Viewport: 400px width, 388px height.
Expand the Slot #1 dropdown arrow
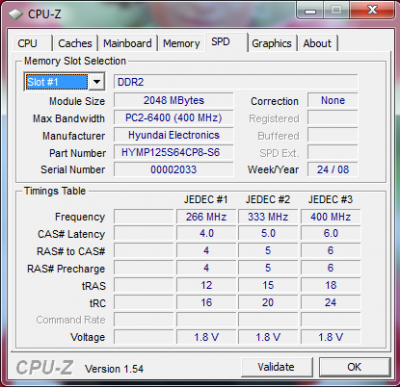[97, 82]
